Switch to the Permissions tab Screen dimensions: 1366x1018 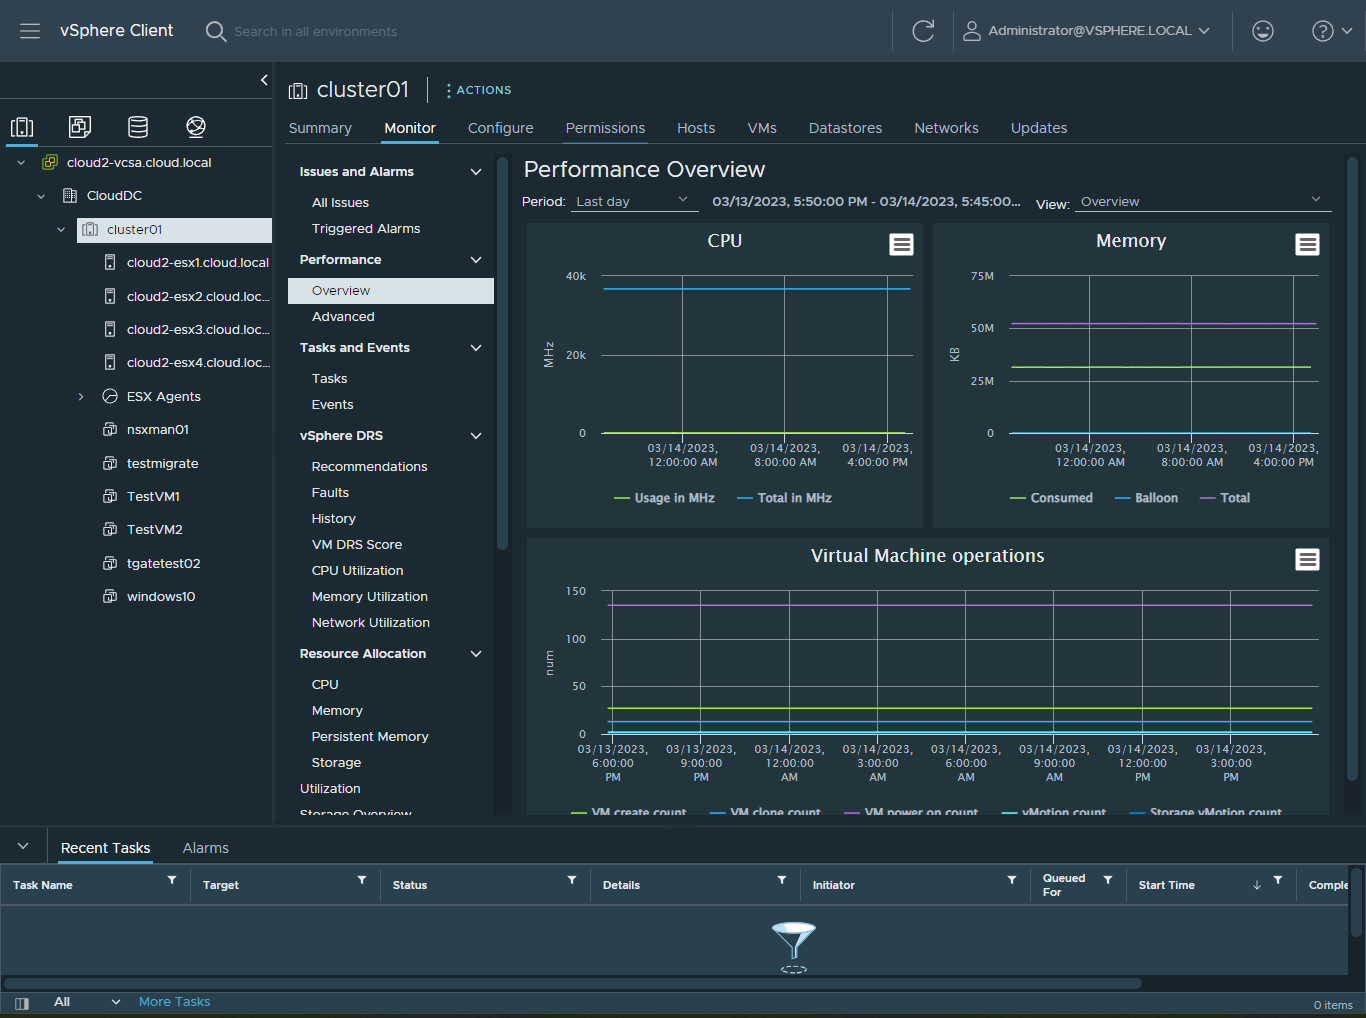[605, 128]
